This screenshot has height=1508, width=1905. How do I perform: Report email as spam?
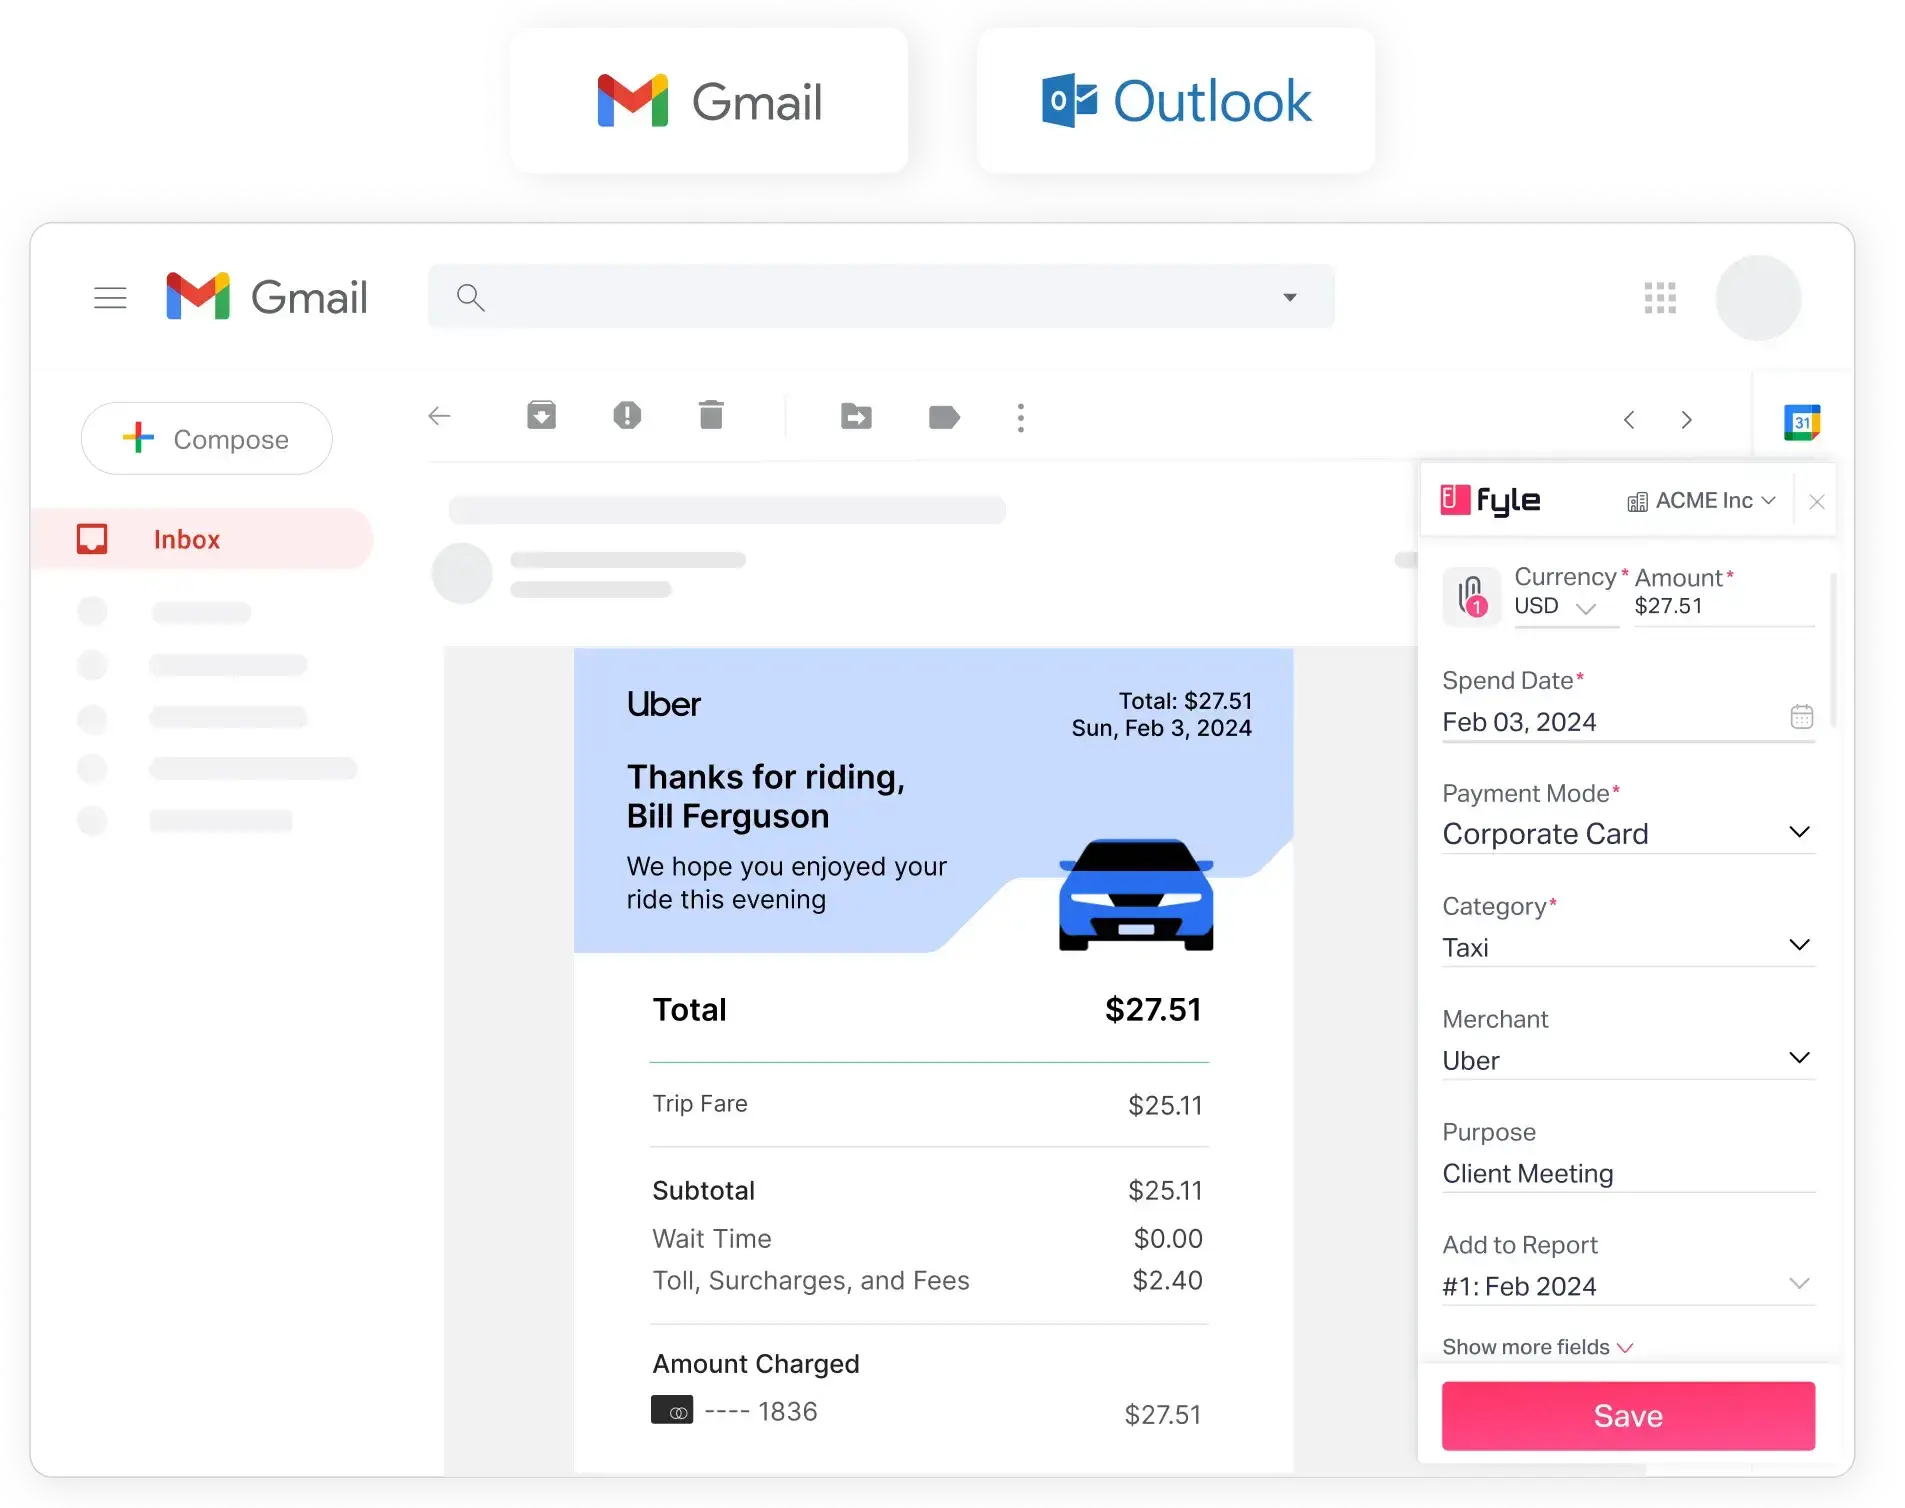coord(627,415)
